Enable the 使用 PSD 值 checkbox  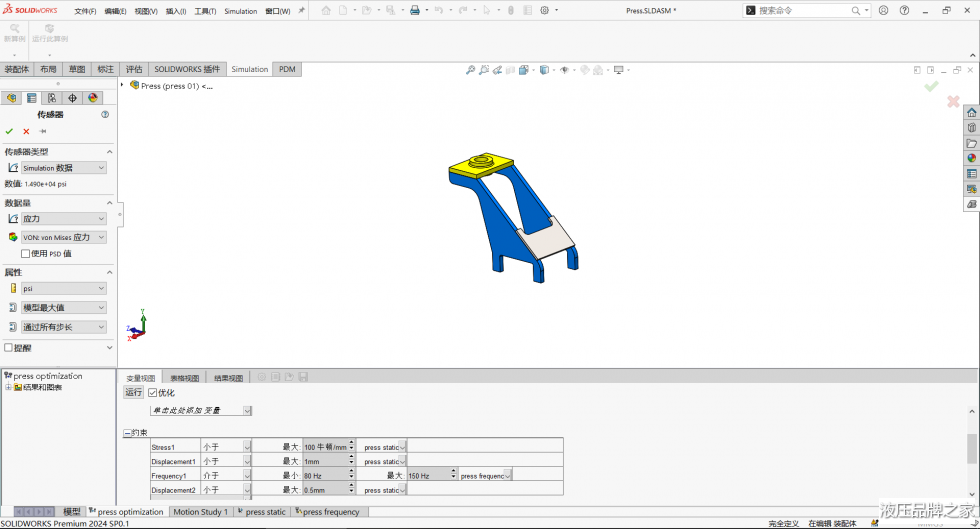click(26, 254)
